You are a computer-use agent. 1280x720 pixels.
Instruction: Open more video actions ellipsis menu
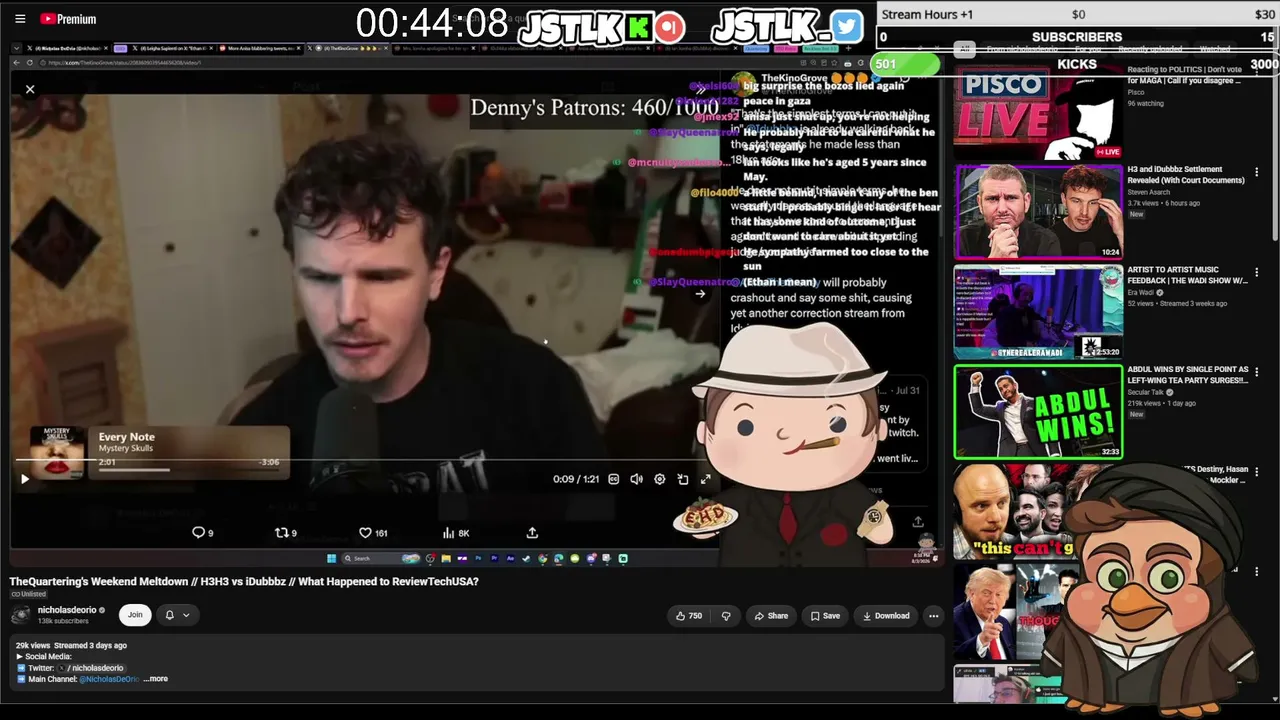click(934, 616)
